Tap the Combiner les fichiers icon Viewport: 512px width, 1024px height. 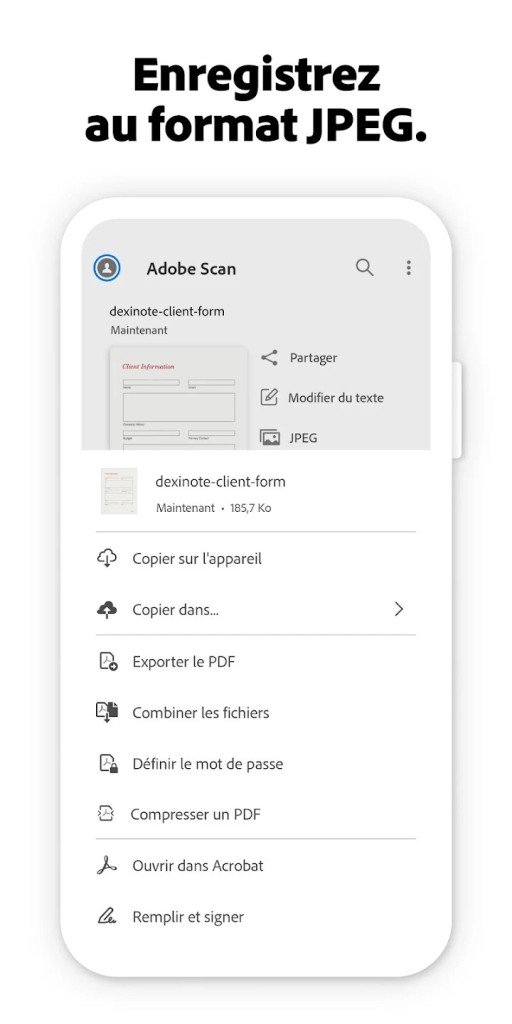click(x=107, y=712)
